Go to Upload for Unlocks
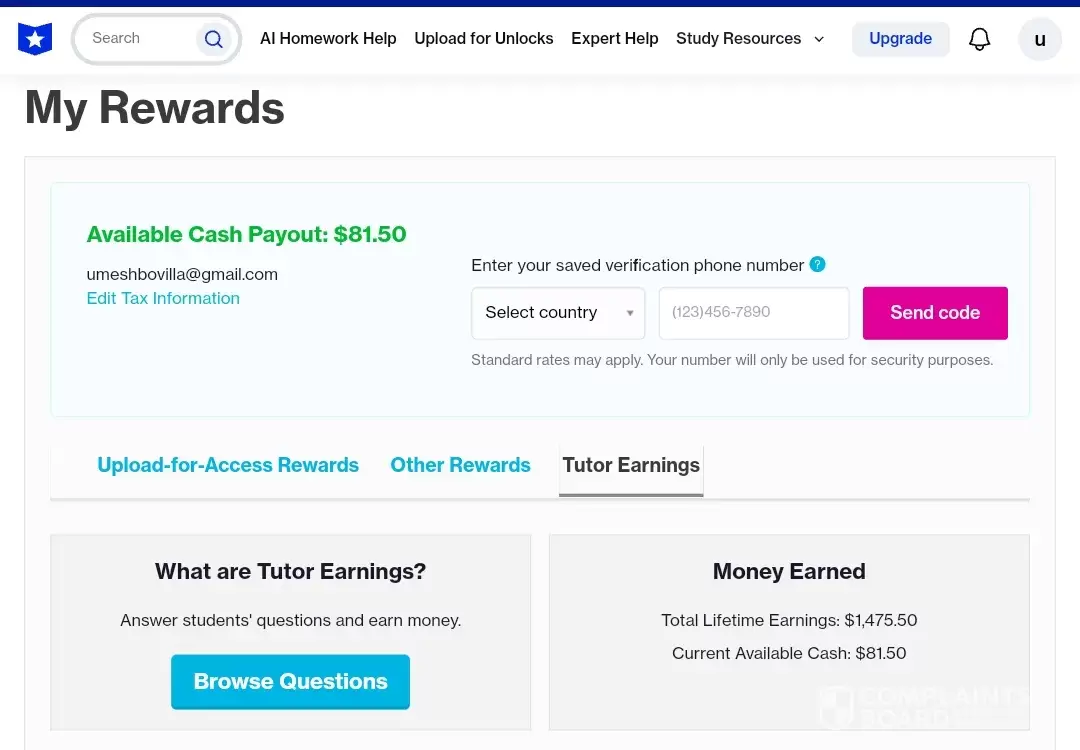The height and width of the screenshot is (750, 1080). [484, 39]
